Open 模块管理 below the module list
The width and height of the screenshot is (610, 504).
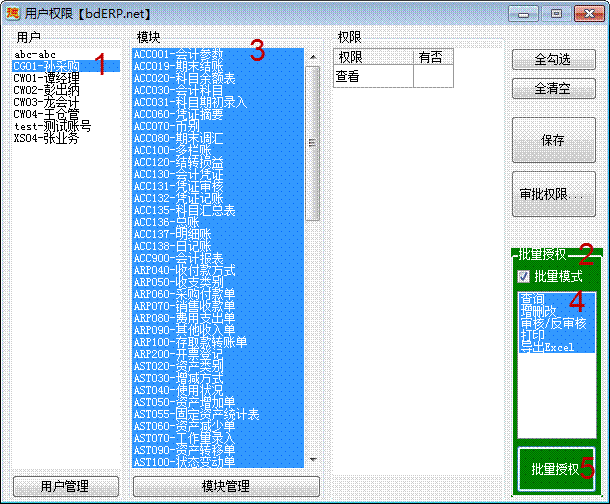point(225,487)
